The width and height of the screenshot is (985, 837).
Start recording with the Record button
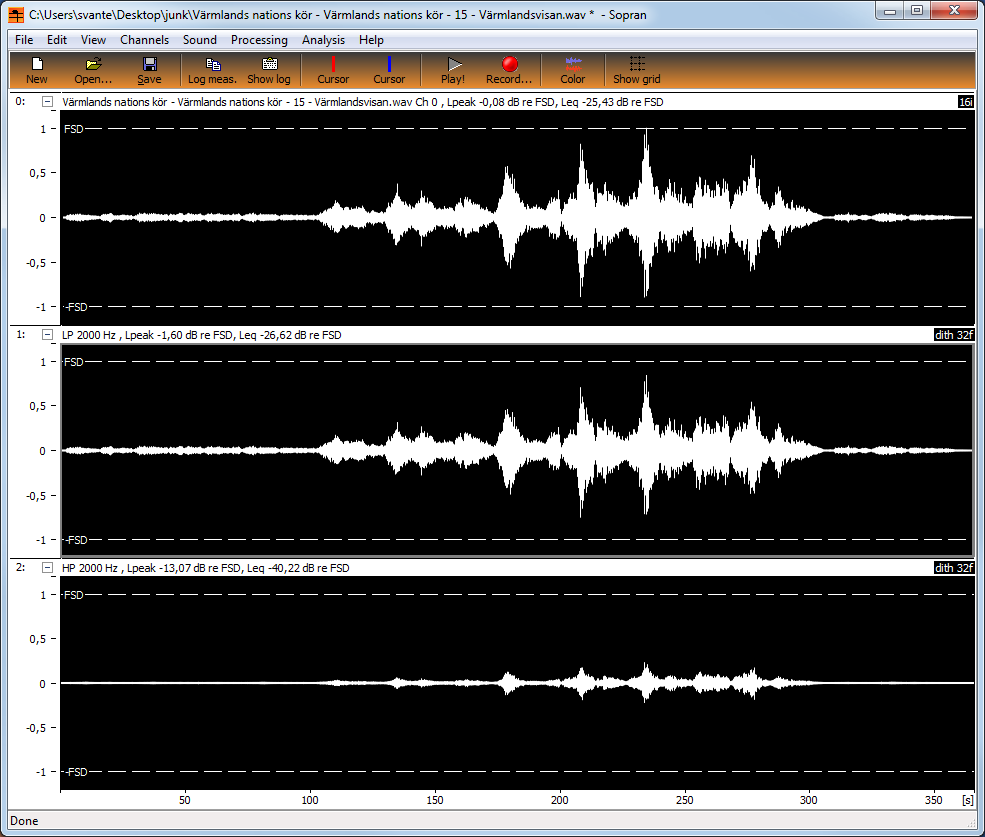[x=509, y=70]
